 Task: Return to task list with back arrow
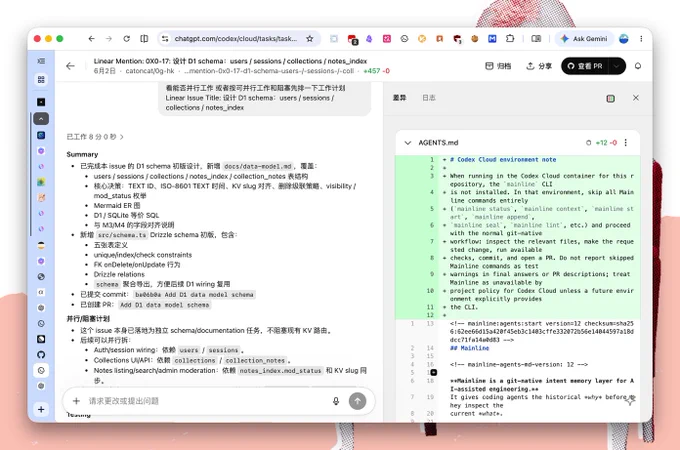(70, 66)
